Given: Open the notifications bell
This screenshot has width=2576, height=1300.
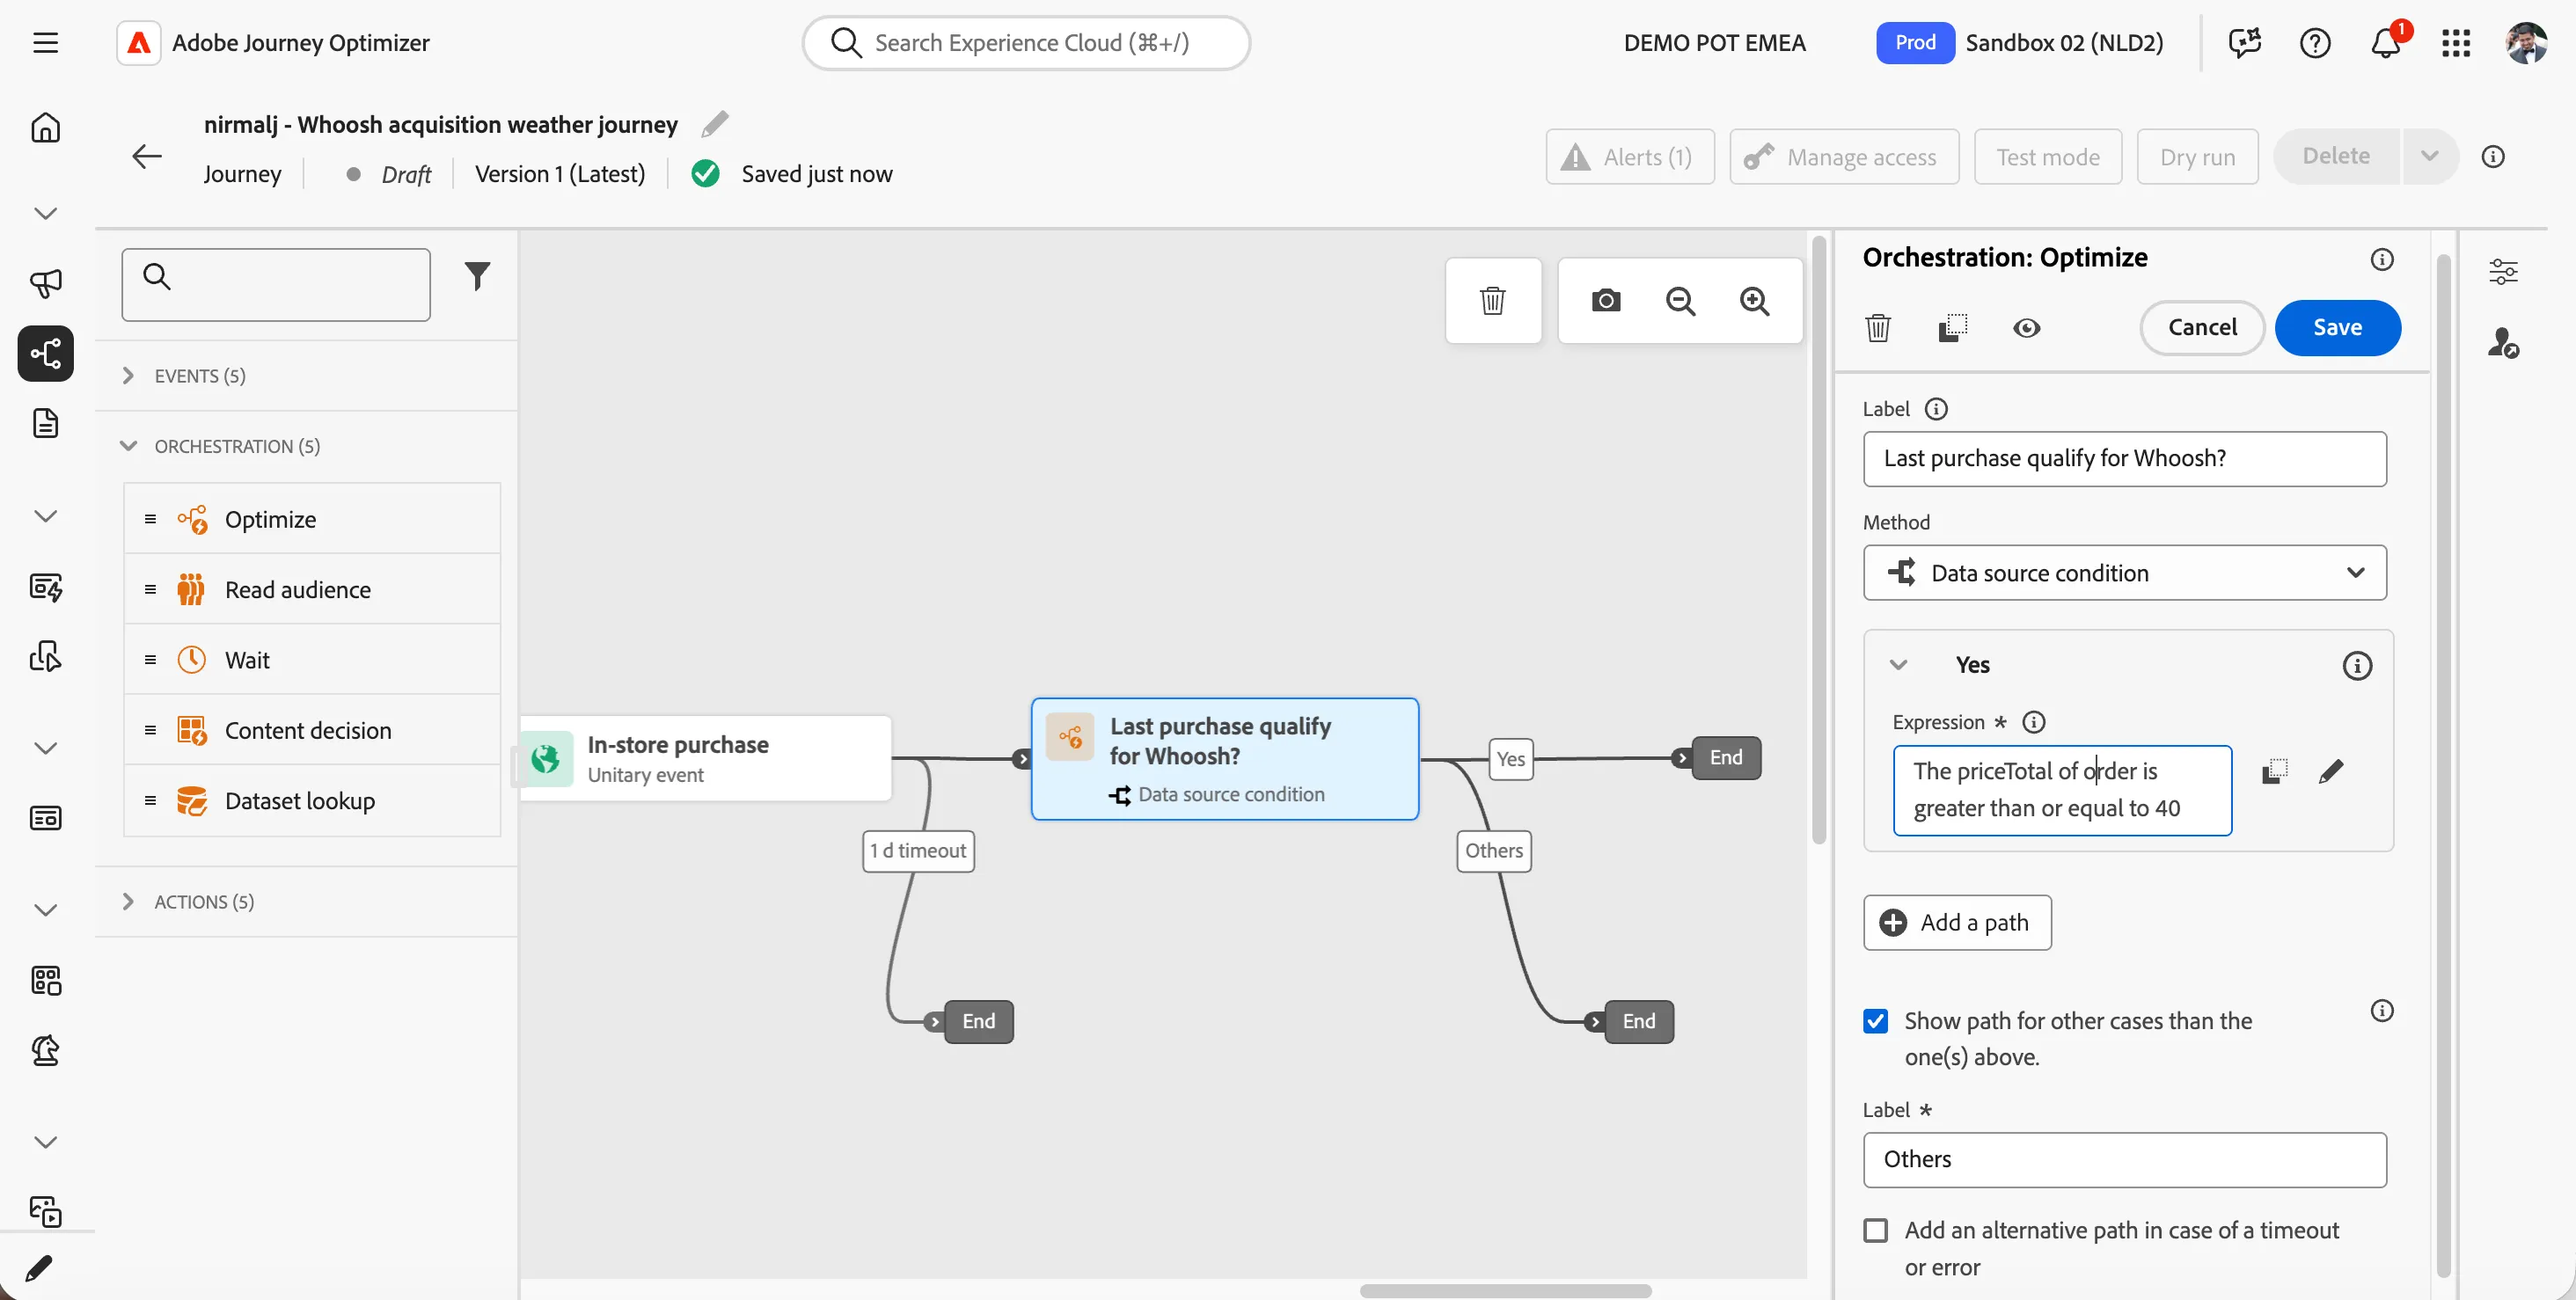Looking at the screenshot, I should (x=2386, y=43).
